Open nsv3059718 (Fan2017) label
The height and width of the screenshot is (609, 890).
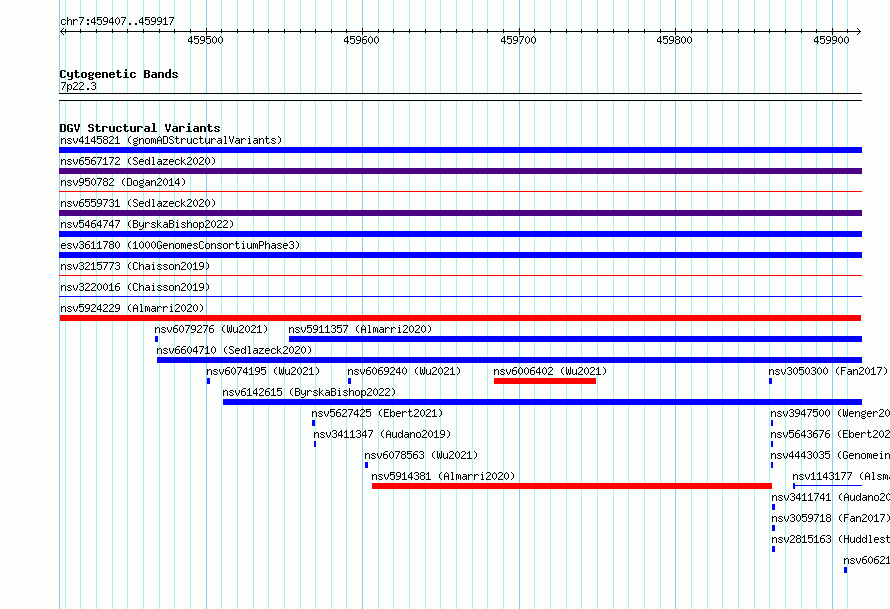830,518
